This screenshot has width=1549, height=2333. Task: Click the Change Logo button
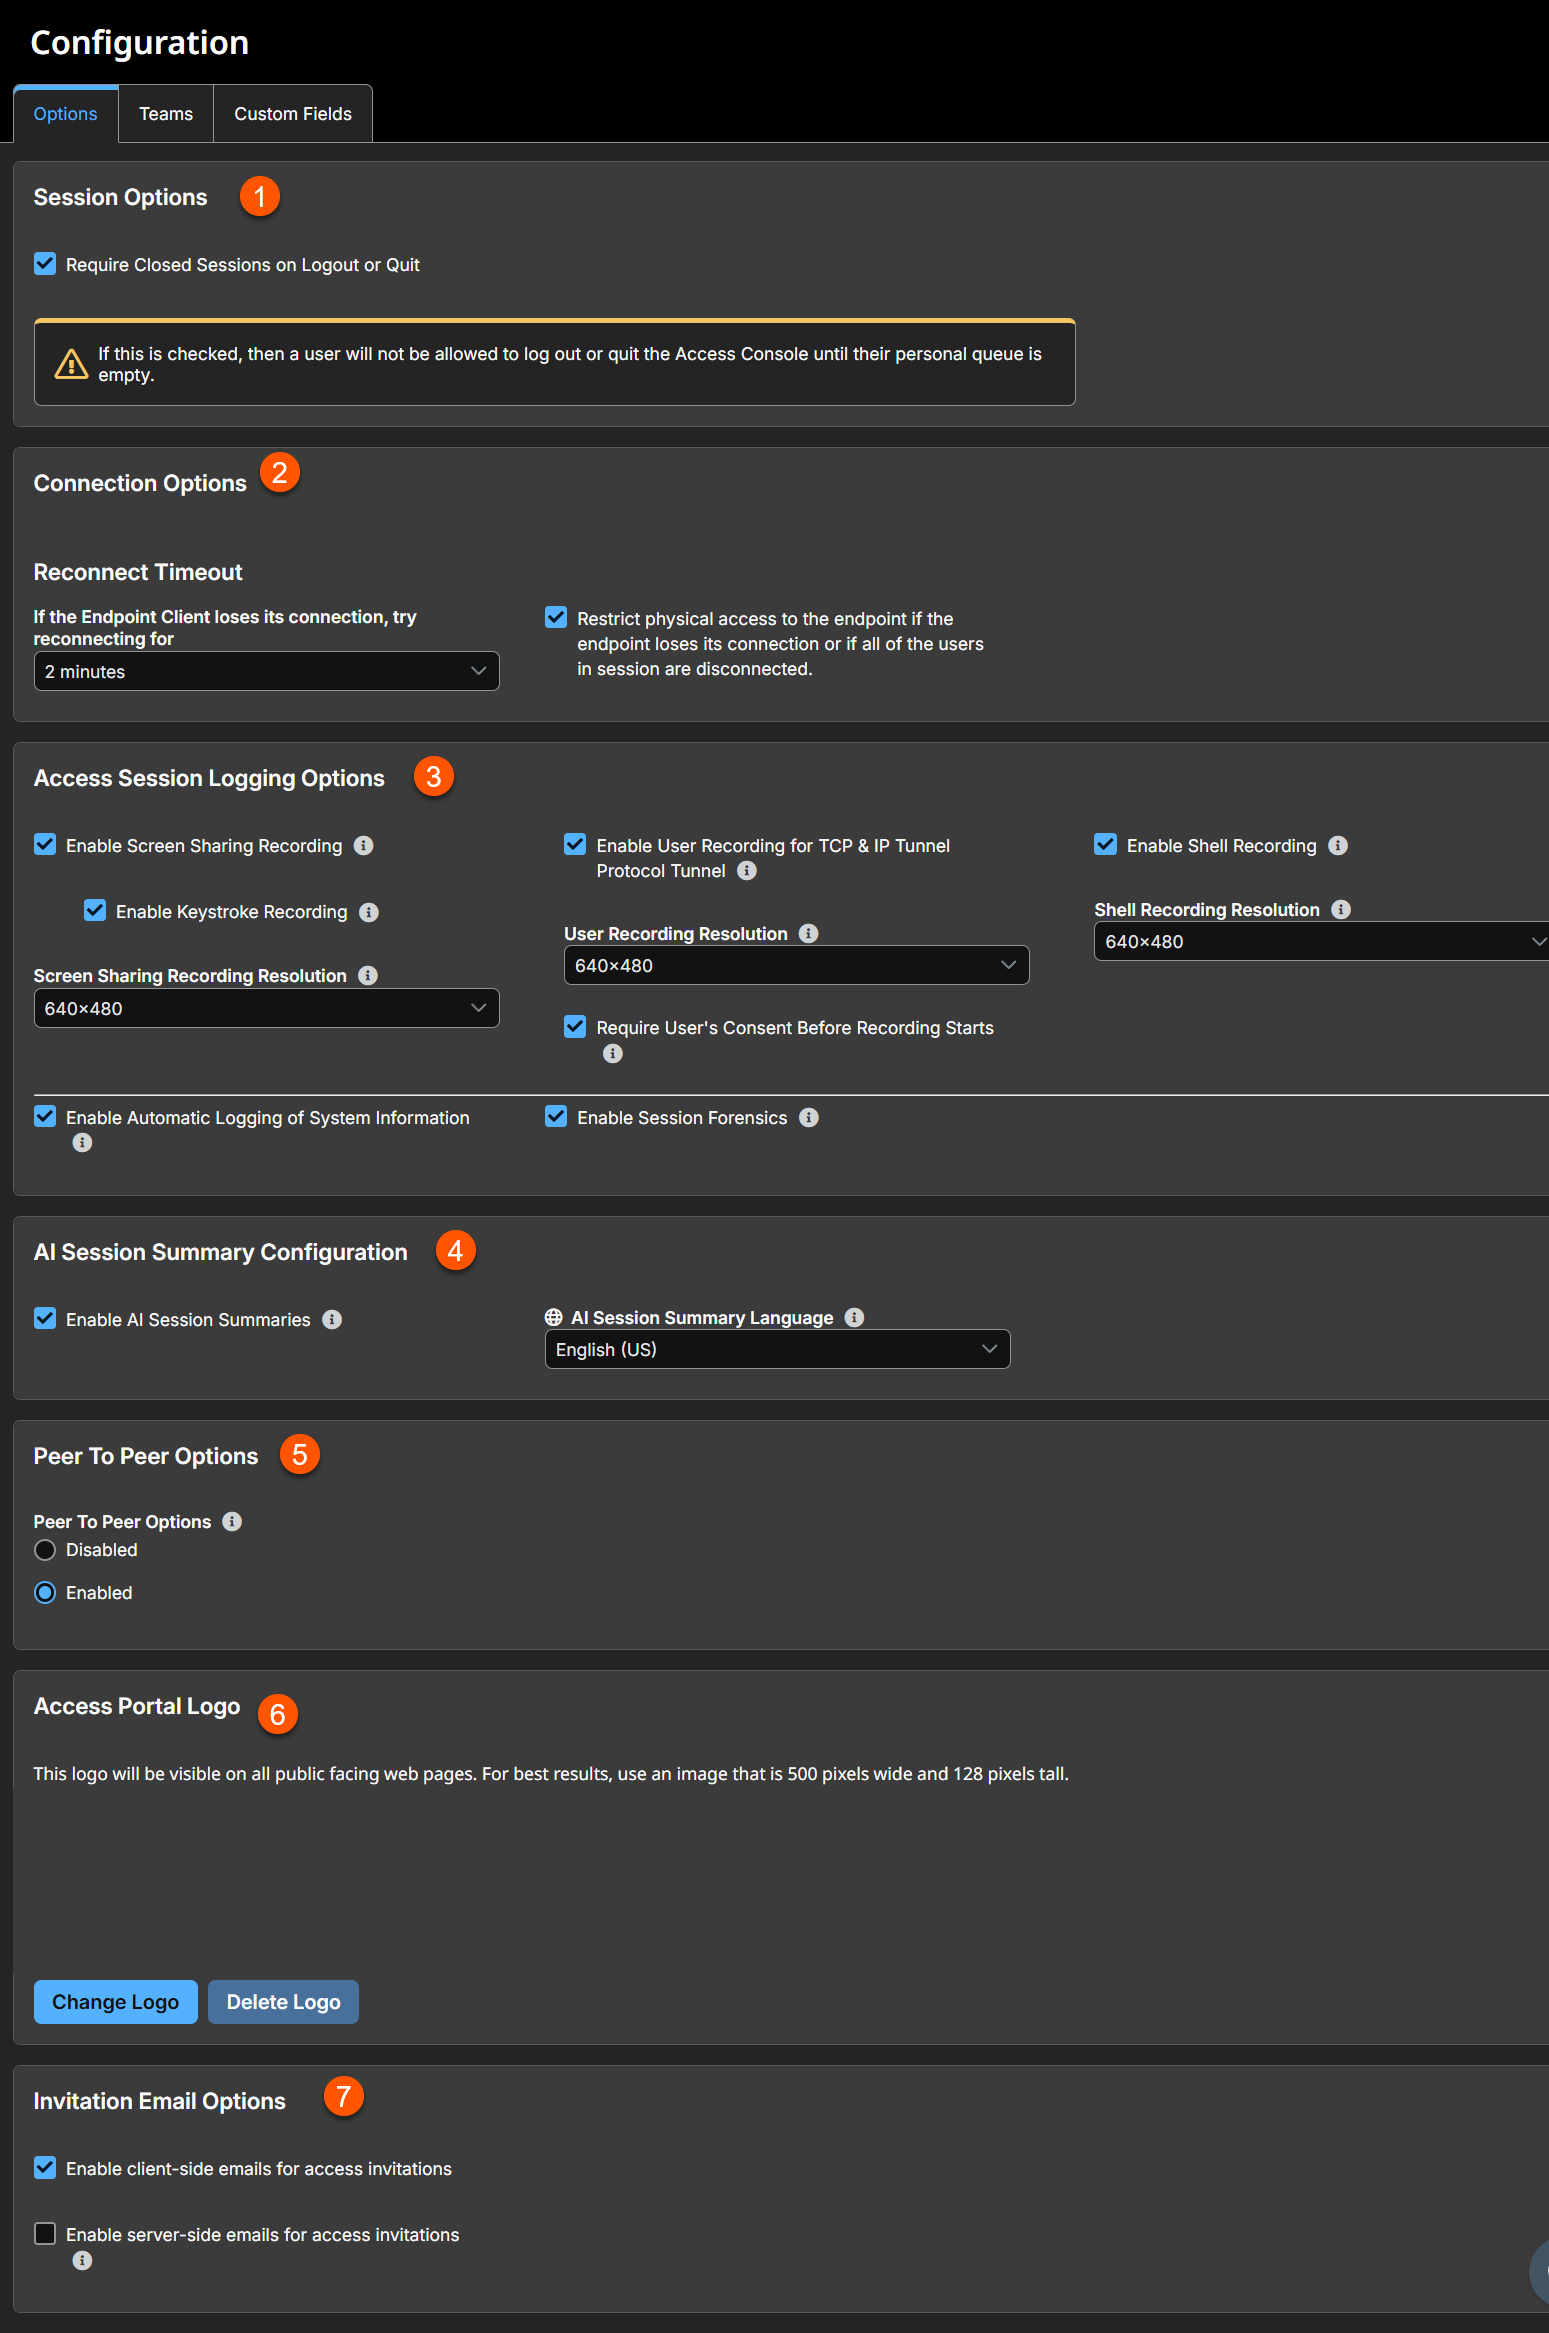116,2002
